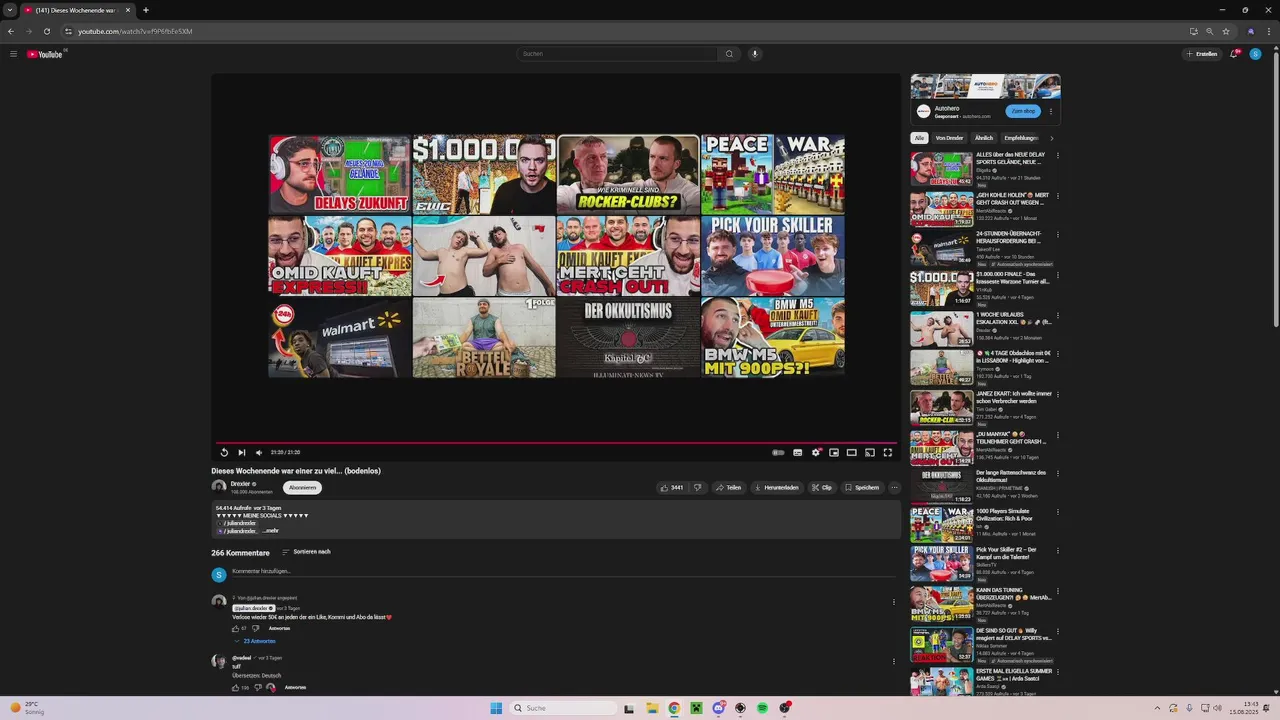The image size is (1280, 720).
Task: Show more filter chips with right chevron
Action: coord(1052,138)
